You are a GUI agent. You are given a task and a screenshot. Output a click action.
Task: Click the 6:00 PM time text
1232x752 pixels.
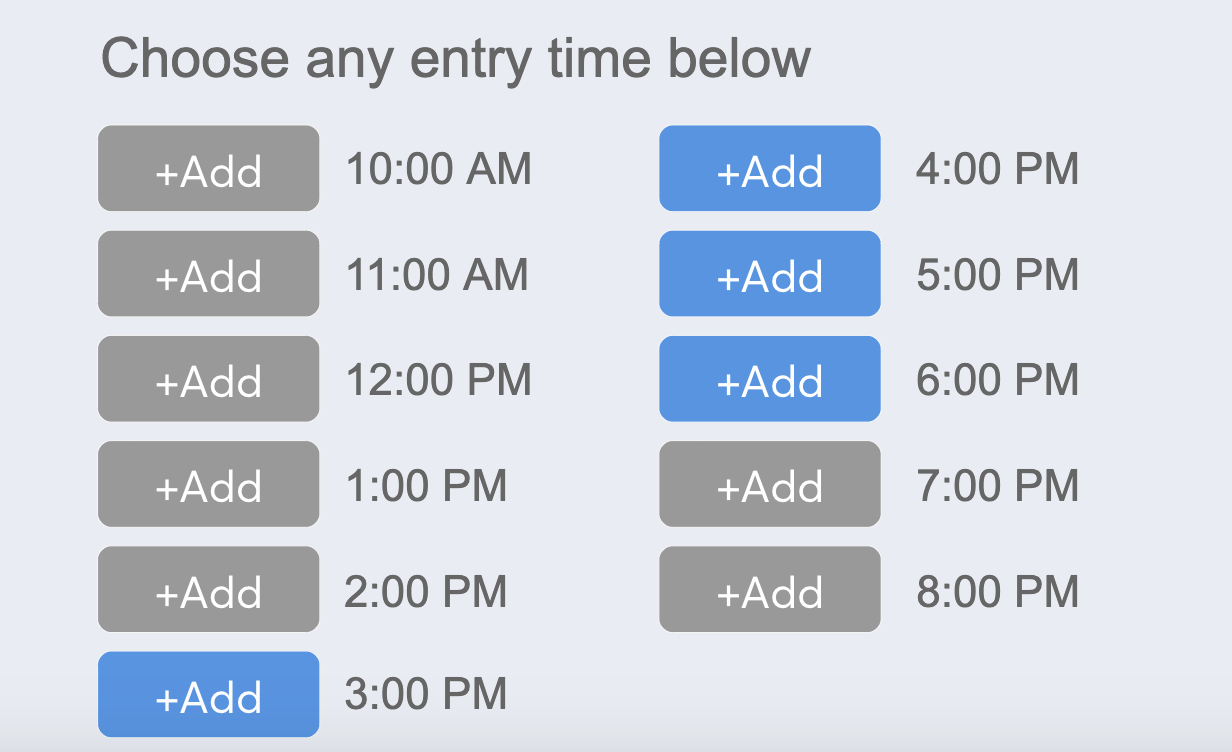click(996, 379)
